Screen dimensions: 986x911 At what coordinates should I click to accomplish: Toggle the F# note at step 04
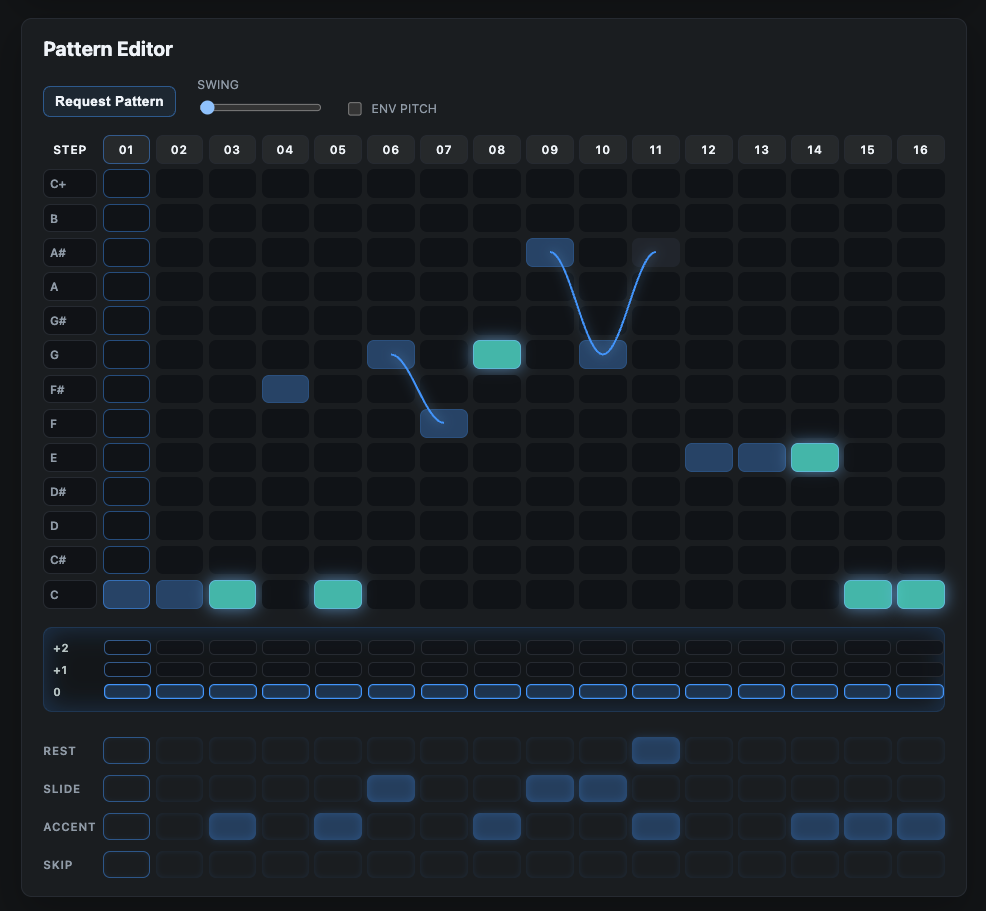(x=285, y=389)
